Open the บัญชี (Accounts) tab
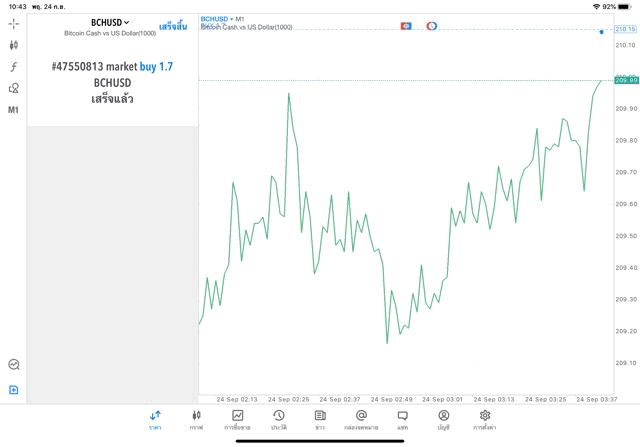Image resolution: width=640 pixels, height=447 pixels. click(x=443, y=419)
